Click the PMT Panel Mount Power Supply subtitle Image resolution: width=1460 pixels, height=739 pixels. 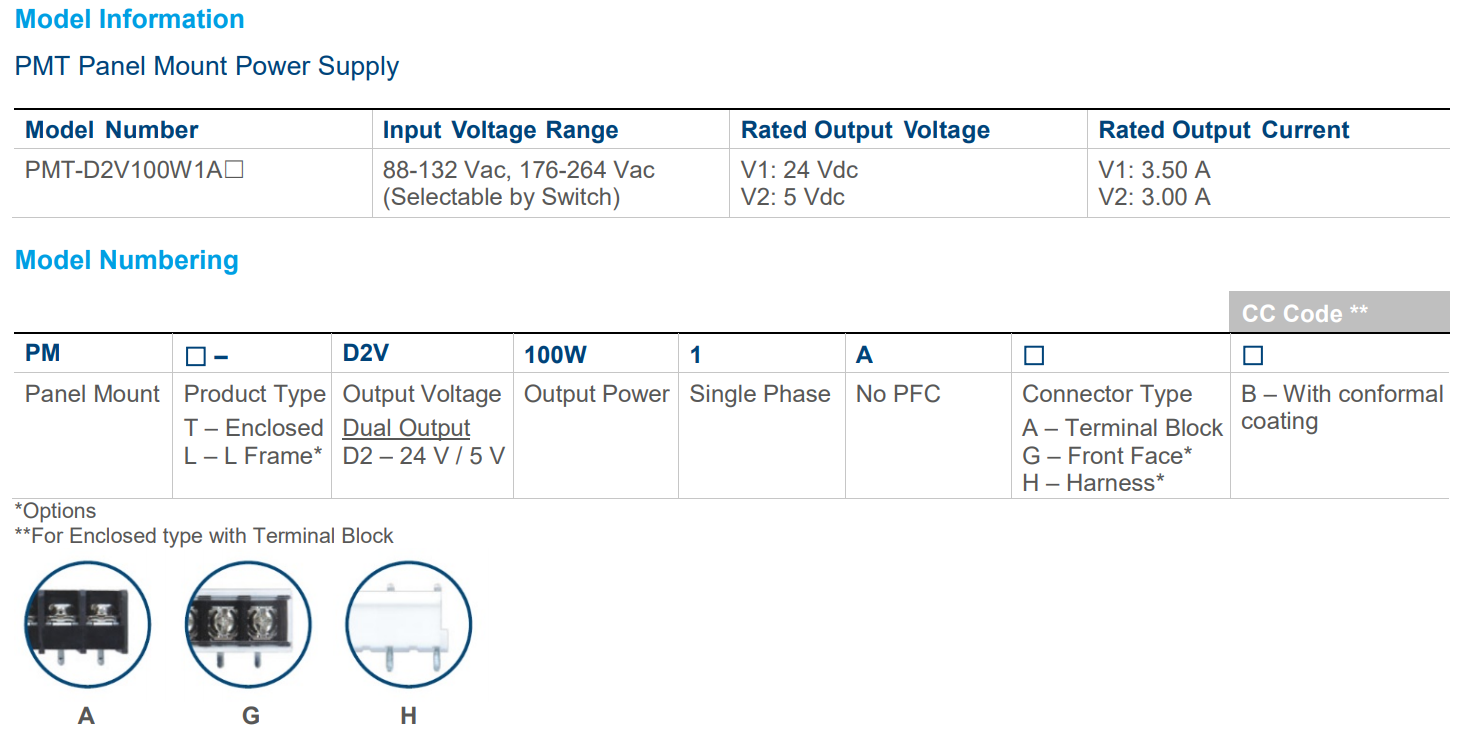pos(206,66)
